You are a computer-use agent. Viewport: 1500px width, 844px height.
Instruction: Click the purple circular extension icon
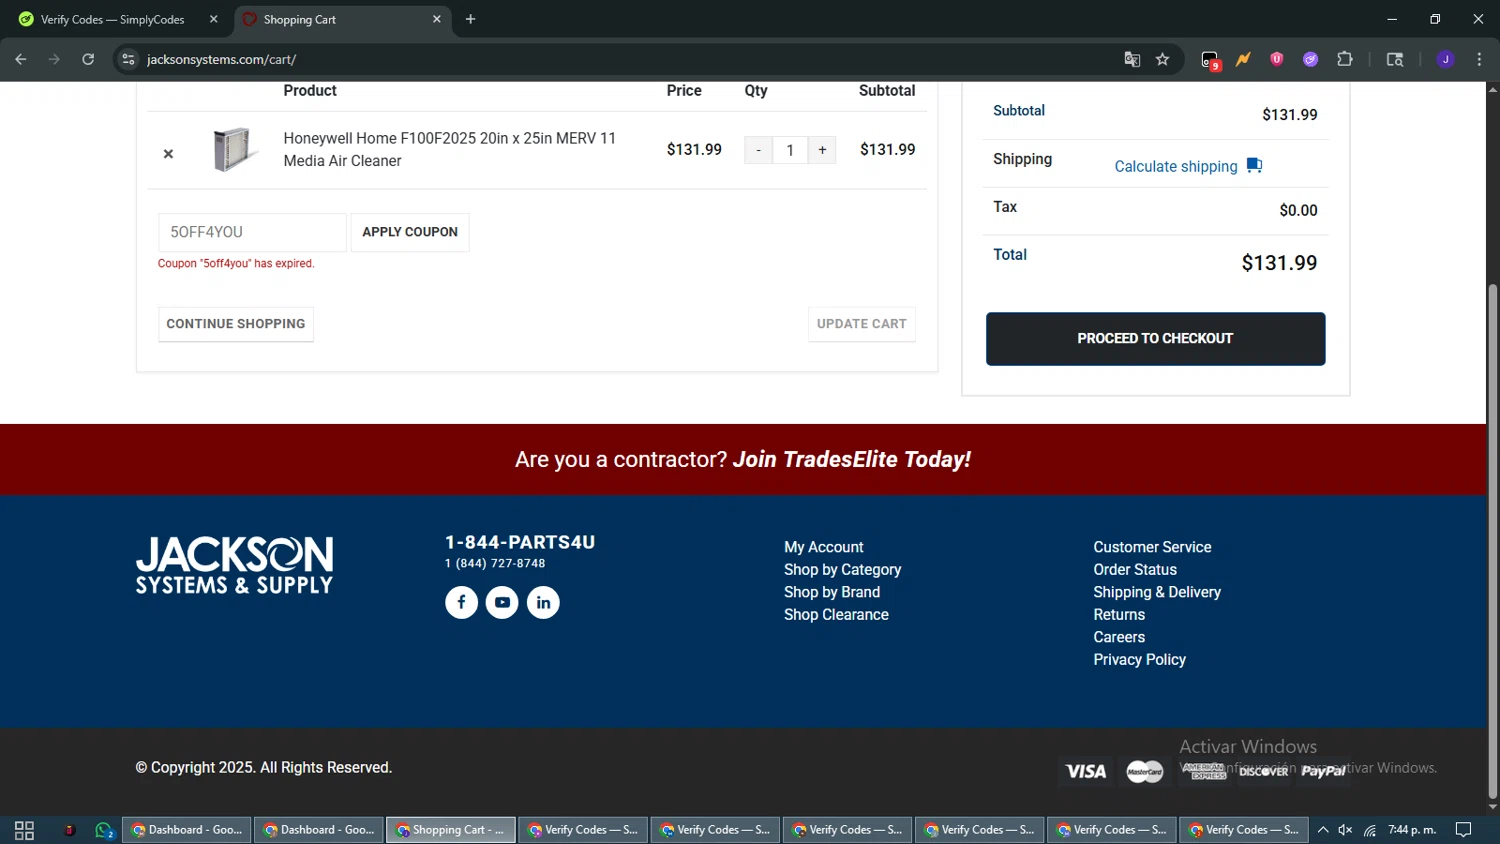coord(1311,59)
